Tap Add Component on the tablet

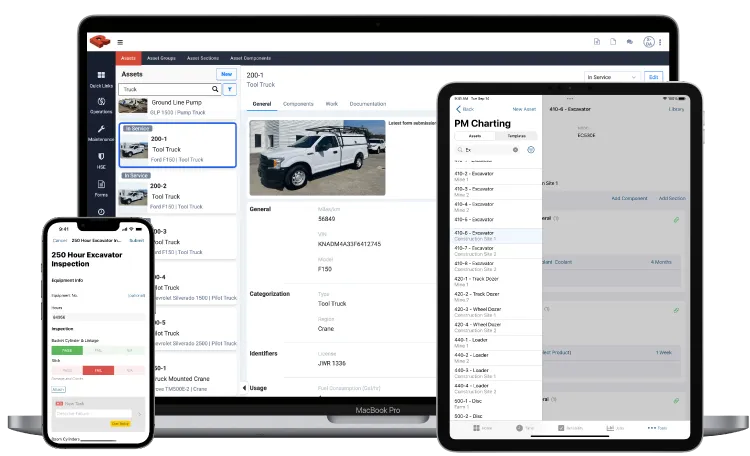point(629,198)
